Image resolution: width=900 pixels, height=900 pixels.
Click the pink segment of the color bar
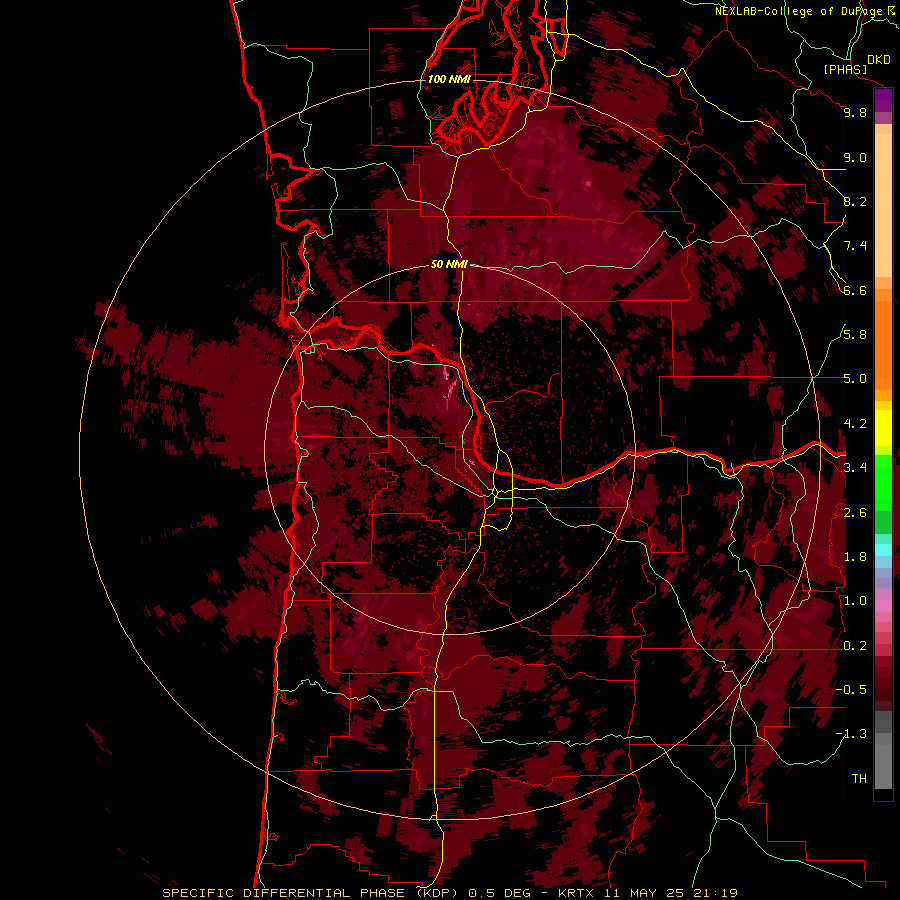click(883, 606)
